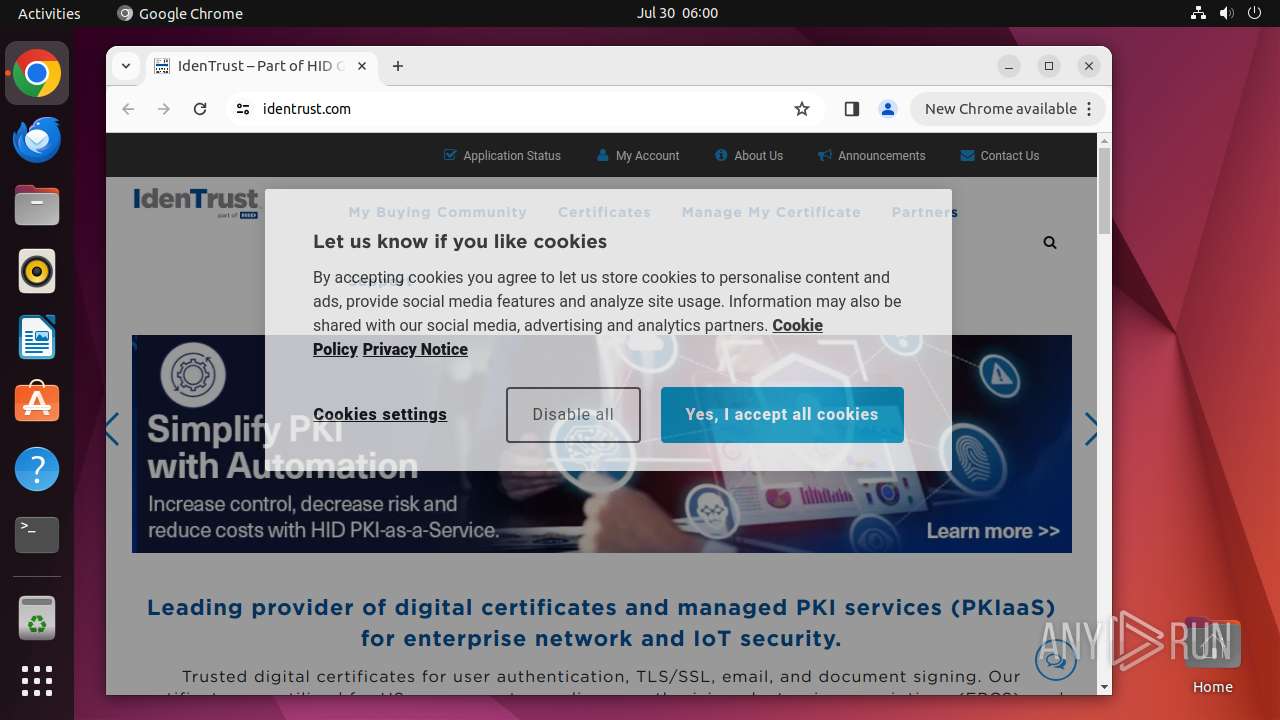Go to previous banner slide
Screen dimensions: 1280x720
point(113,429)
